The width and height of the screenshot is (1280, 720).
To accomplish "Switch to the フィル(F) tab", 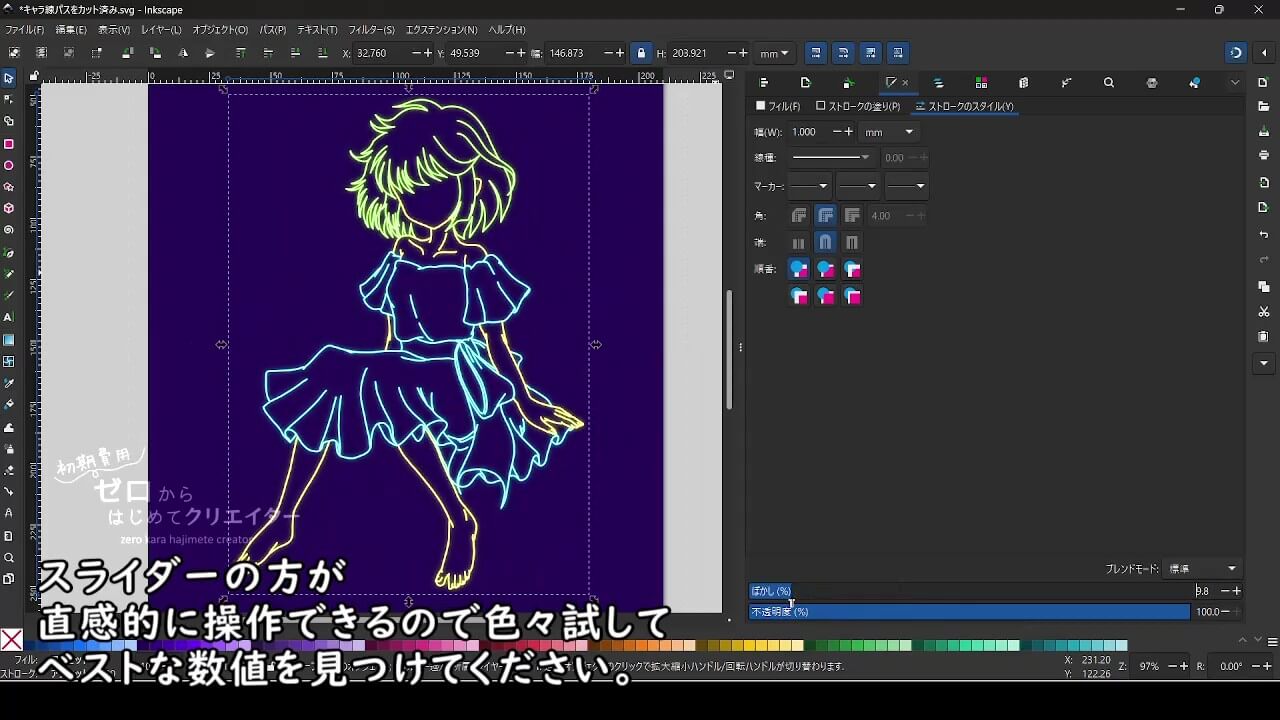I will [778, 106].
